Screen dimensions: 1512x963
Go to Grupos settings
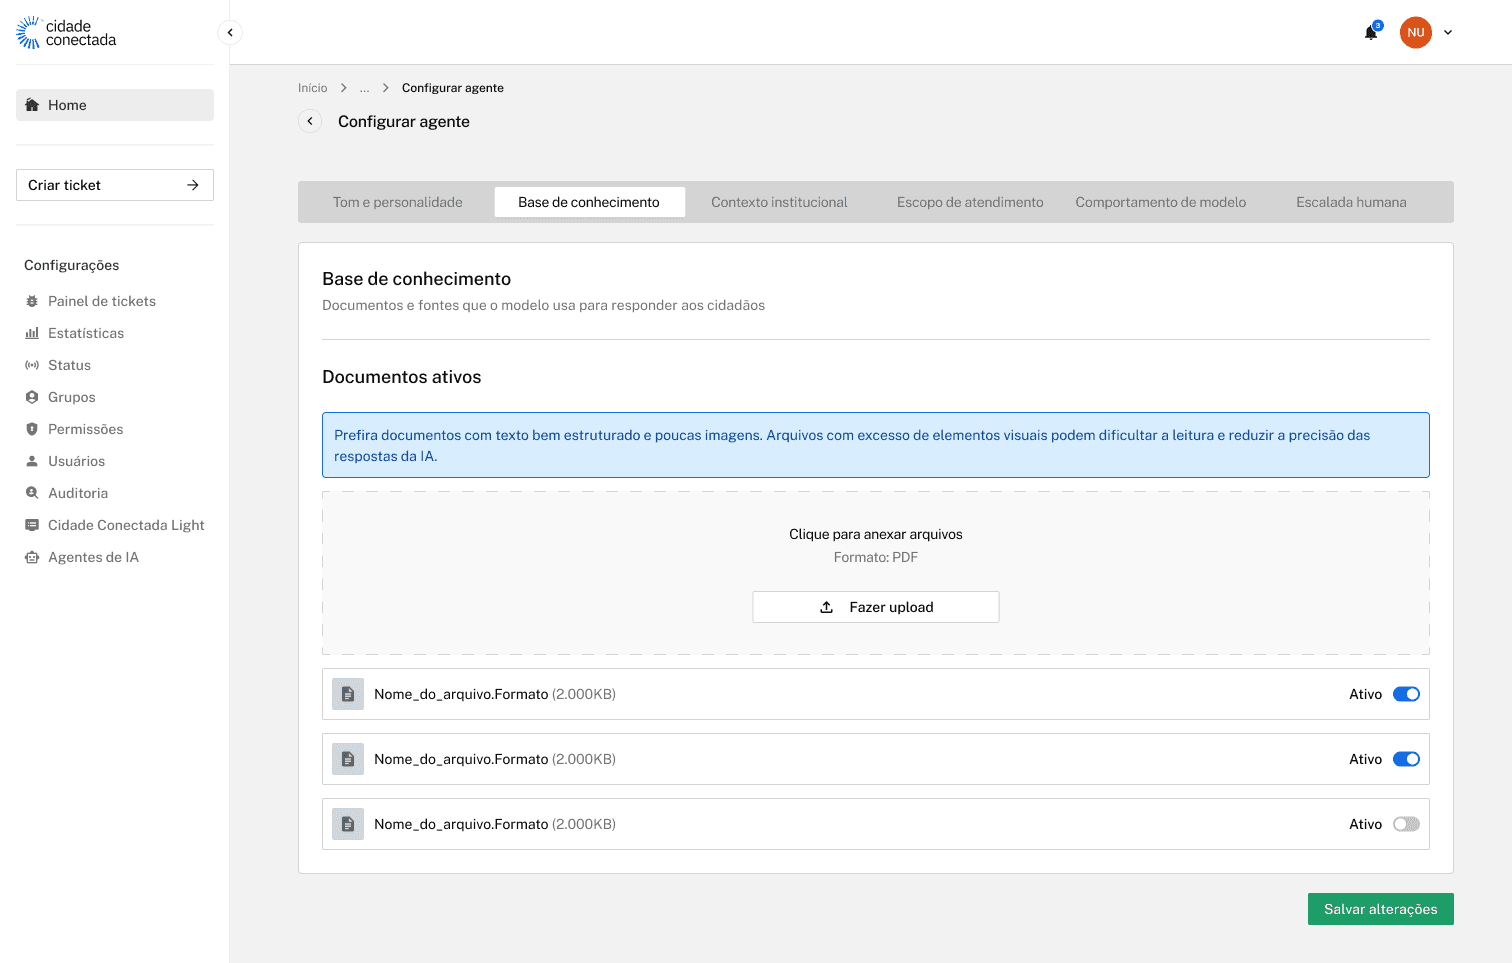tap(60, 397)
